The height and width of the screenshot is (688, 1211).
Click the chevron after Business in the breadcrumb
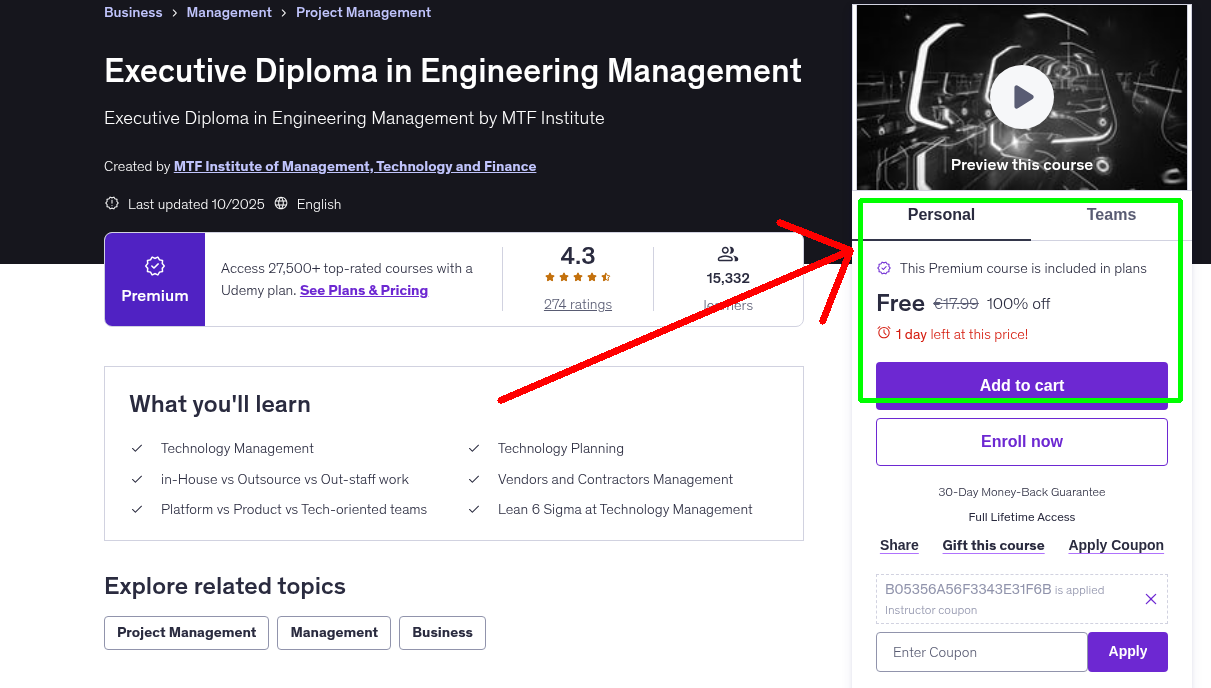[175, 12]
